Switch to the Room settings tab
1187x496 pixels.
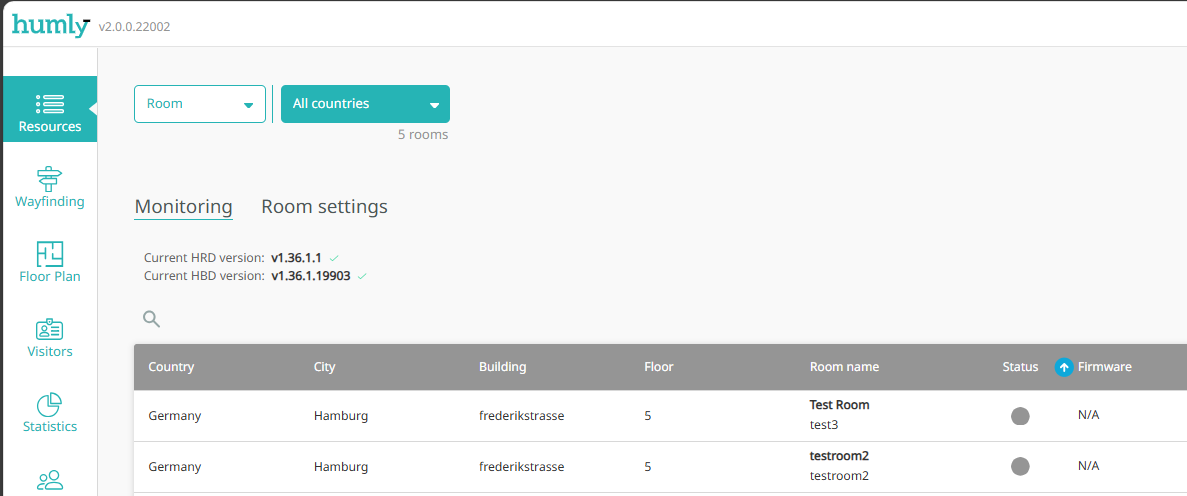coord(324,207)
